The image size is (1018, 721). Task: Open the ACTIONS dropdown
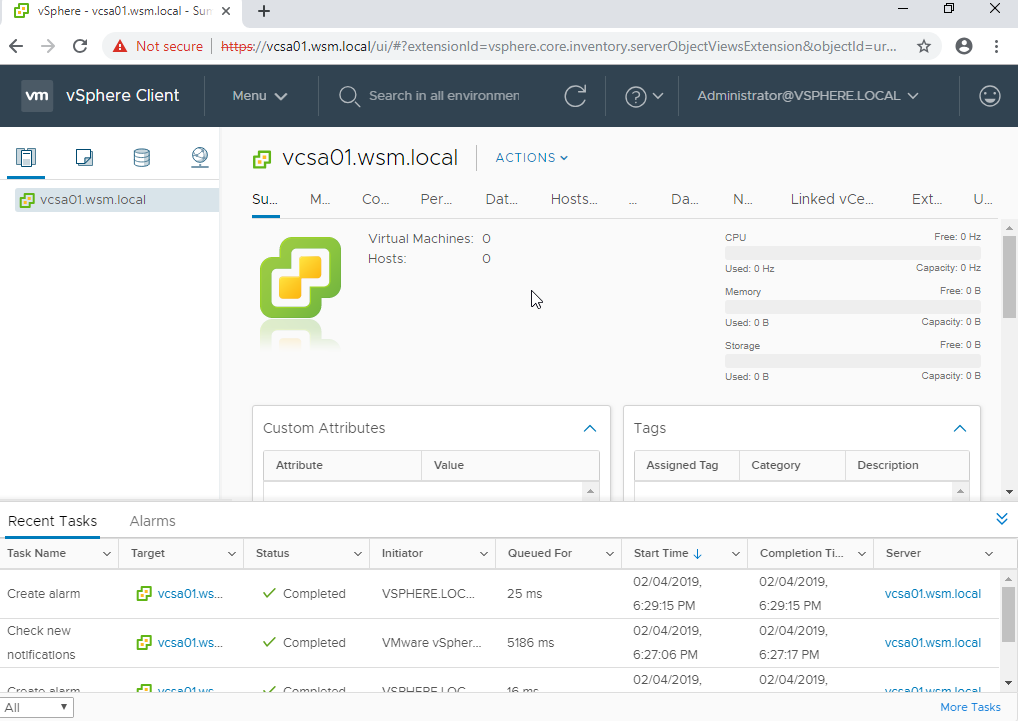[532, 158]
